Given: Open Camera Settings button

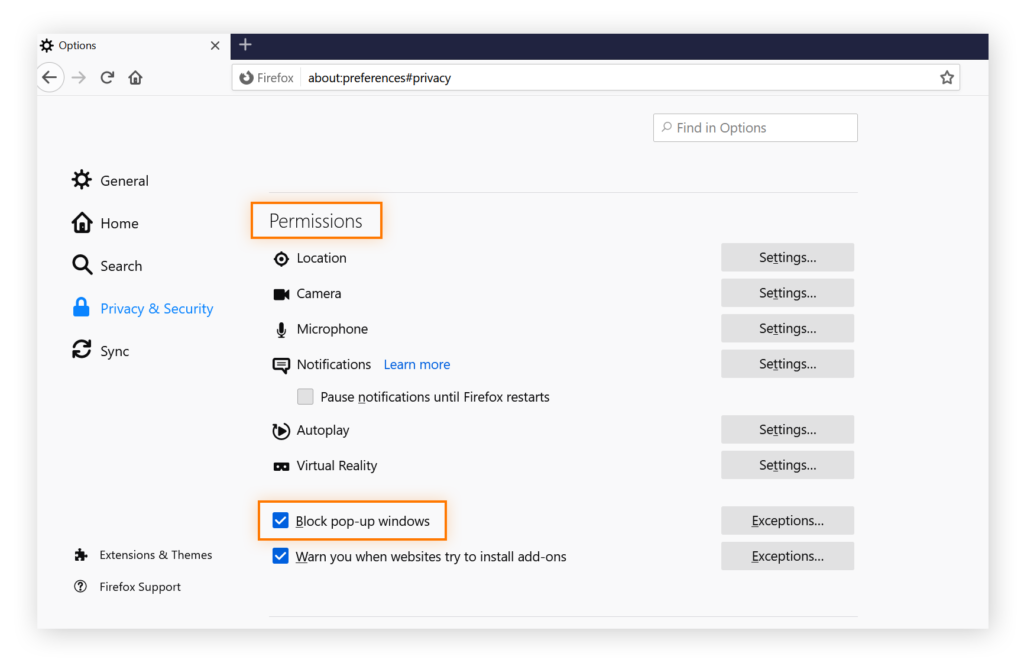Looking at the screenshot, I should coord(787,293).
